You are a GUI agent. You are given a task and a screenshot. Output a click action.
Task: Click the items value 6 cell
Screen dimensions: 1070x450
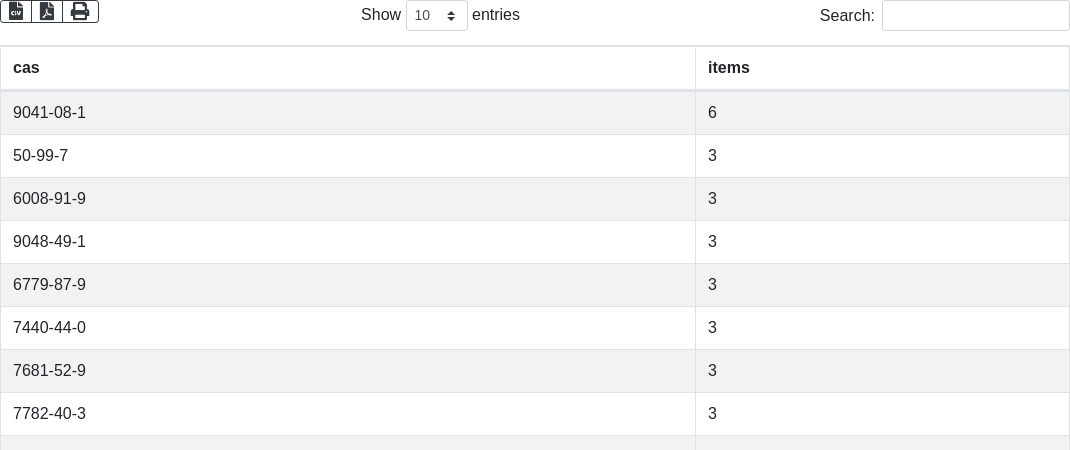pyautogui.click(x=882, y=113)
